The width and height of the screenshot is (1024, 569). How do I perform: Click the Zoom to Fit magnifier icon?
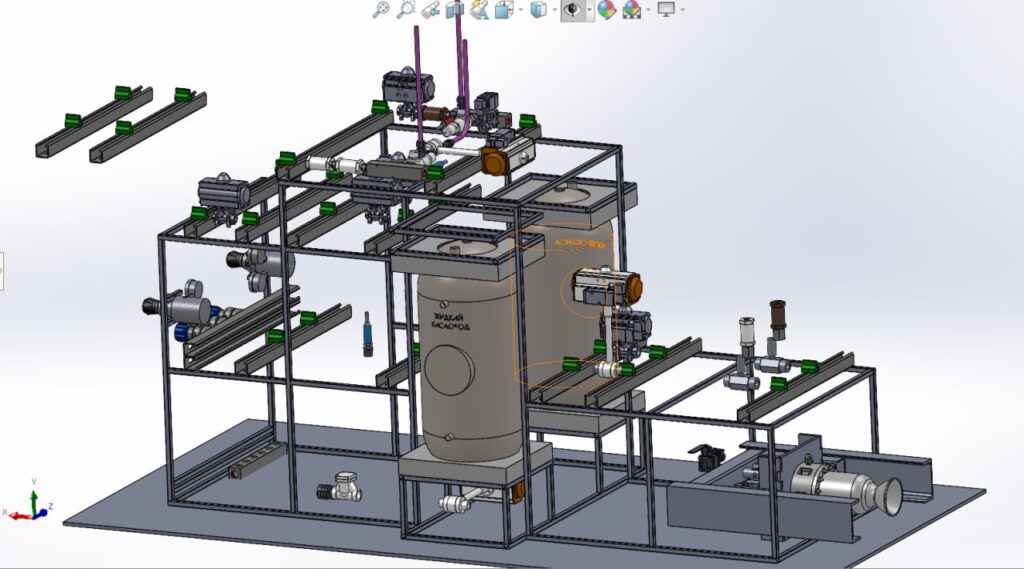(380, 10)
